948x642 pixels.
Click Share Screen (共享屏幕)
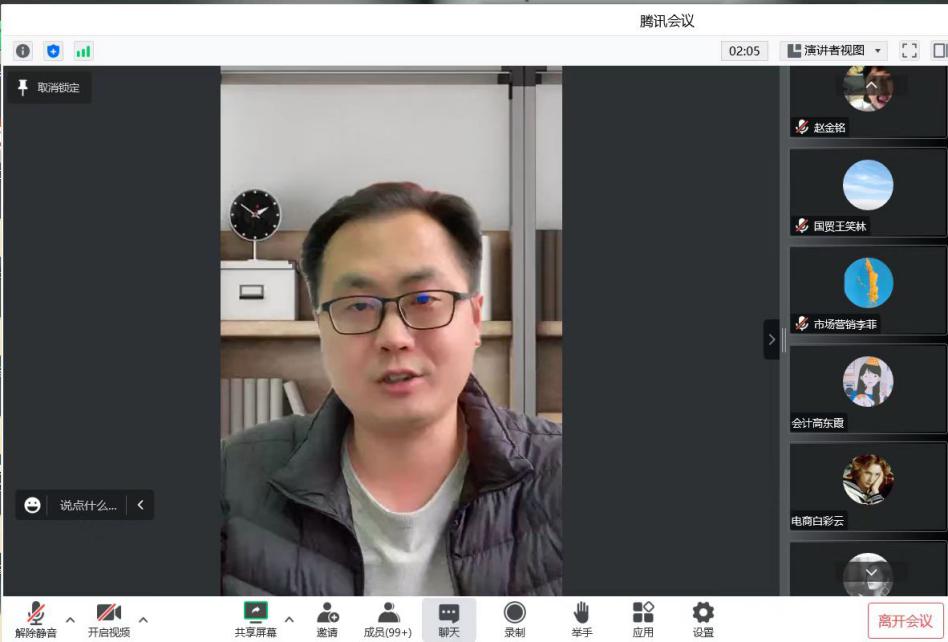[256, 619]
